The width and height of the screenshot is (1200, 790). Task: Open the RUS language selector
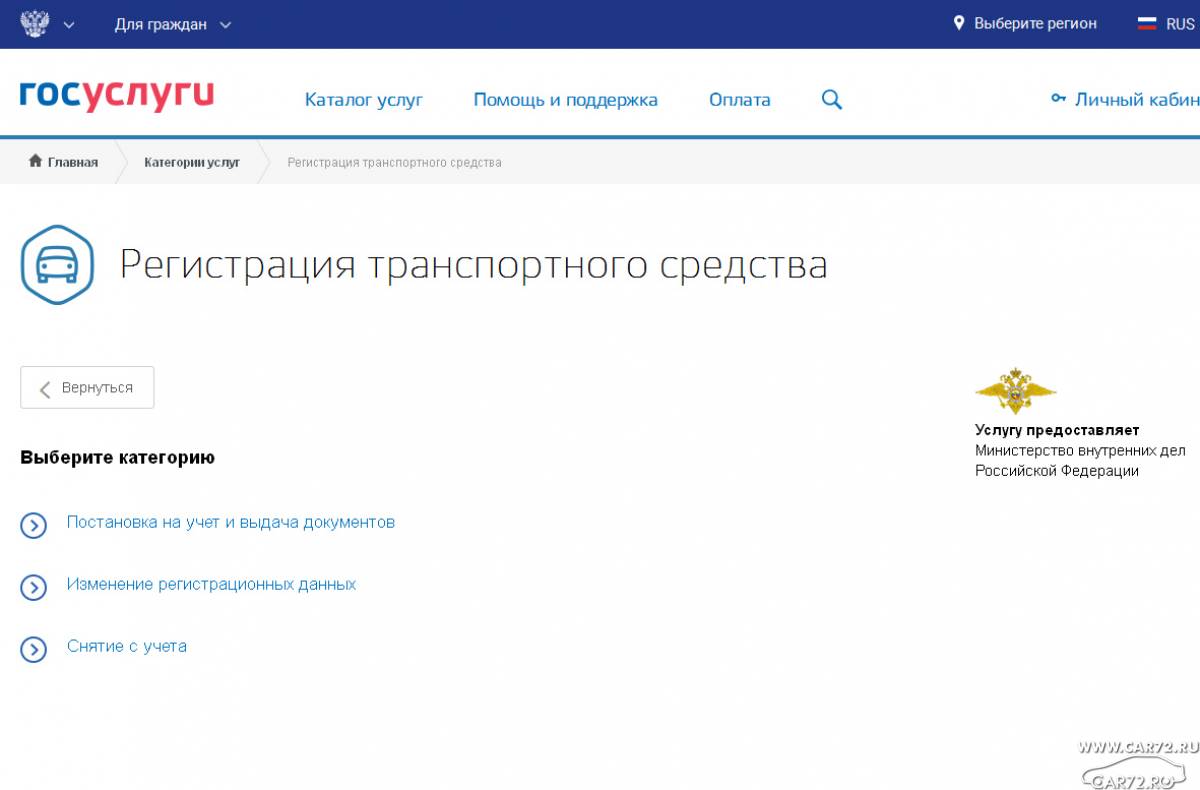click(x=1179, y=24)
